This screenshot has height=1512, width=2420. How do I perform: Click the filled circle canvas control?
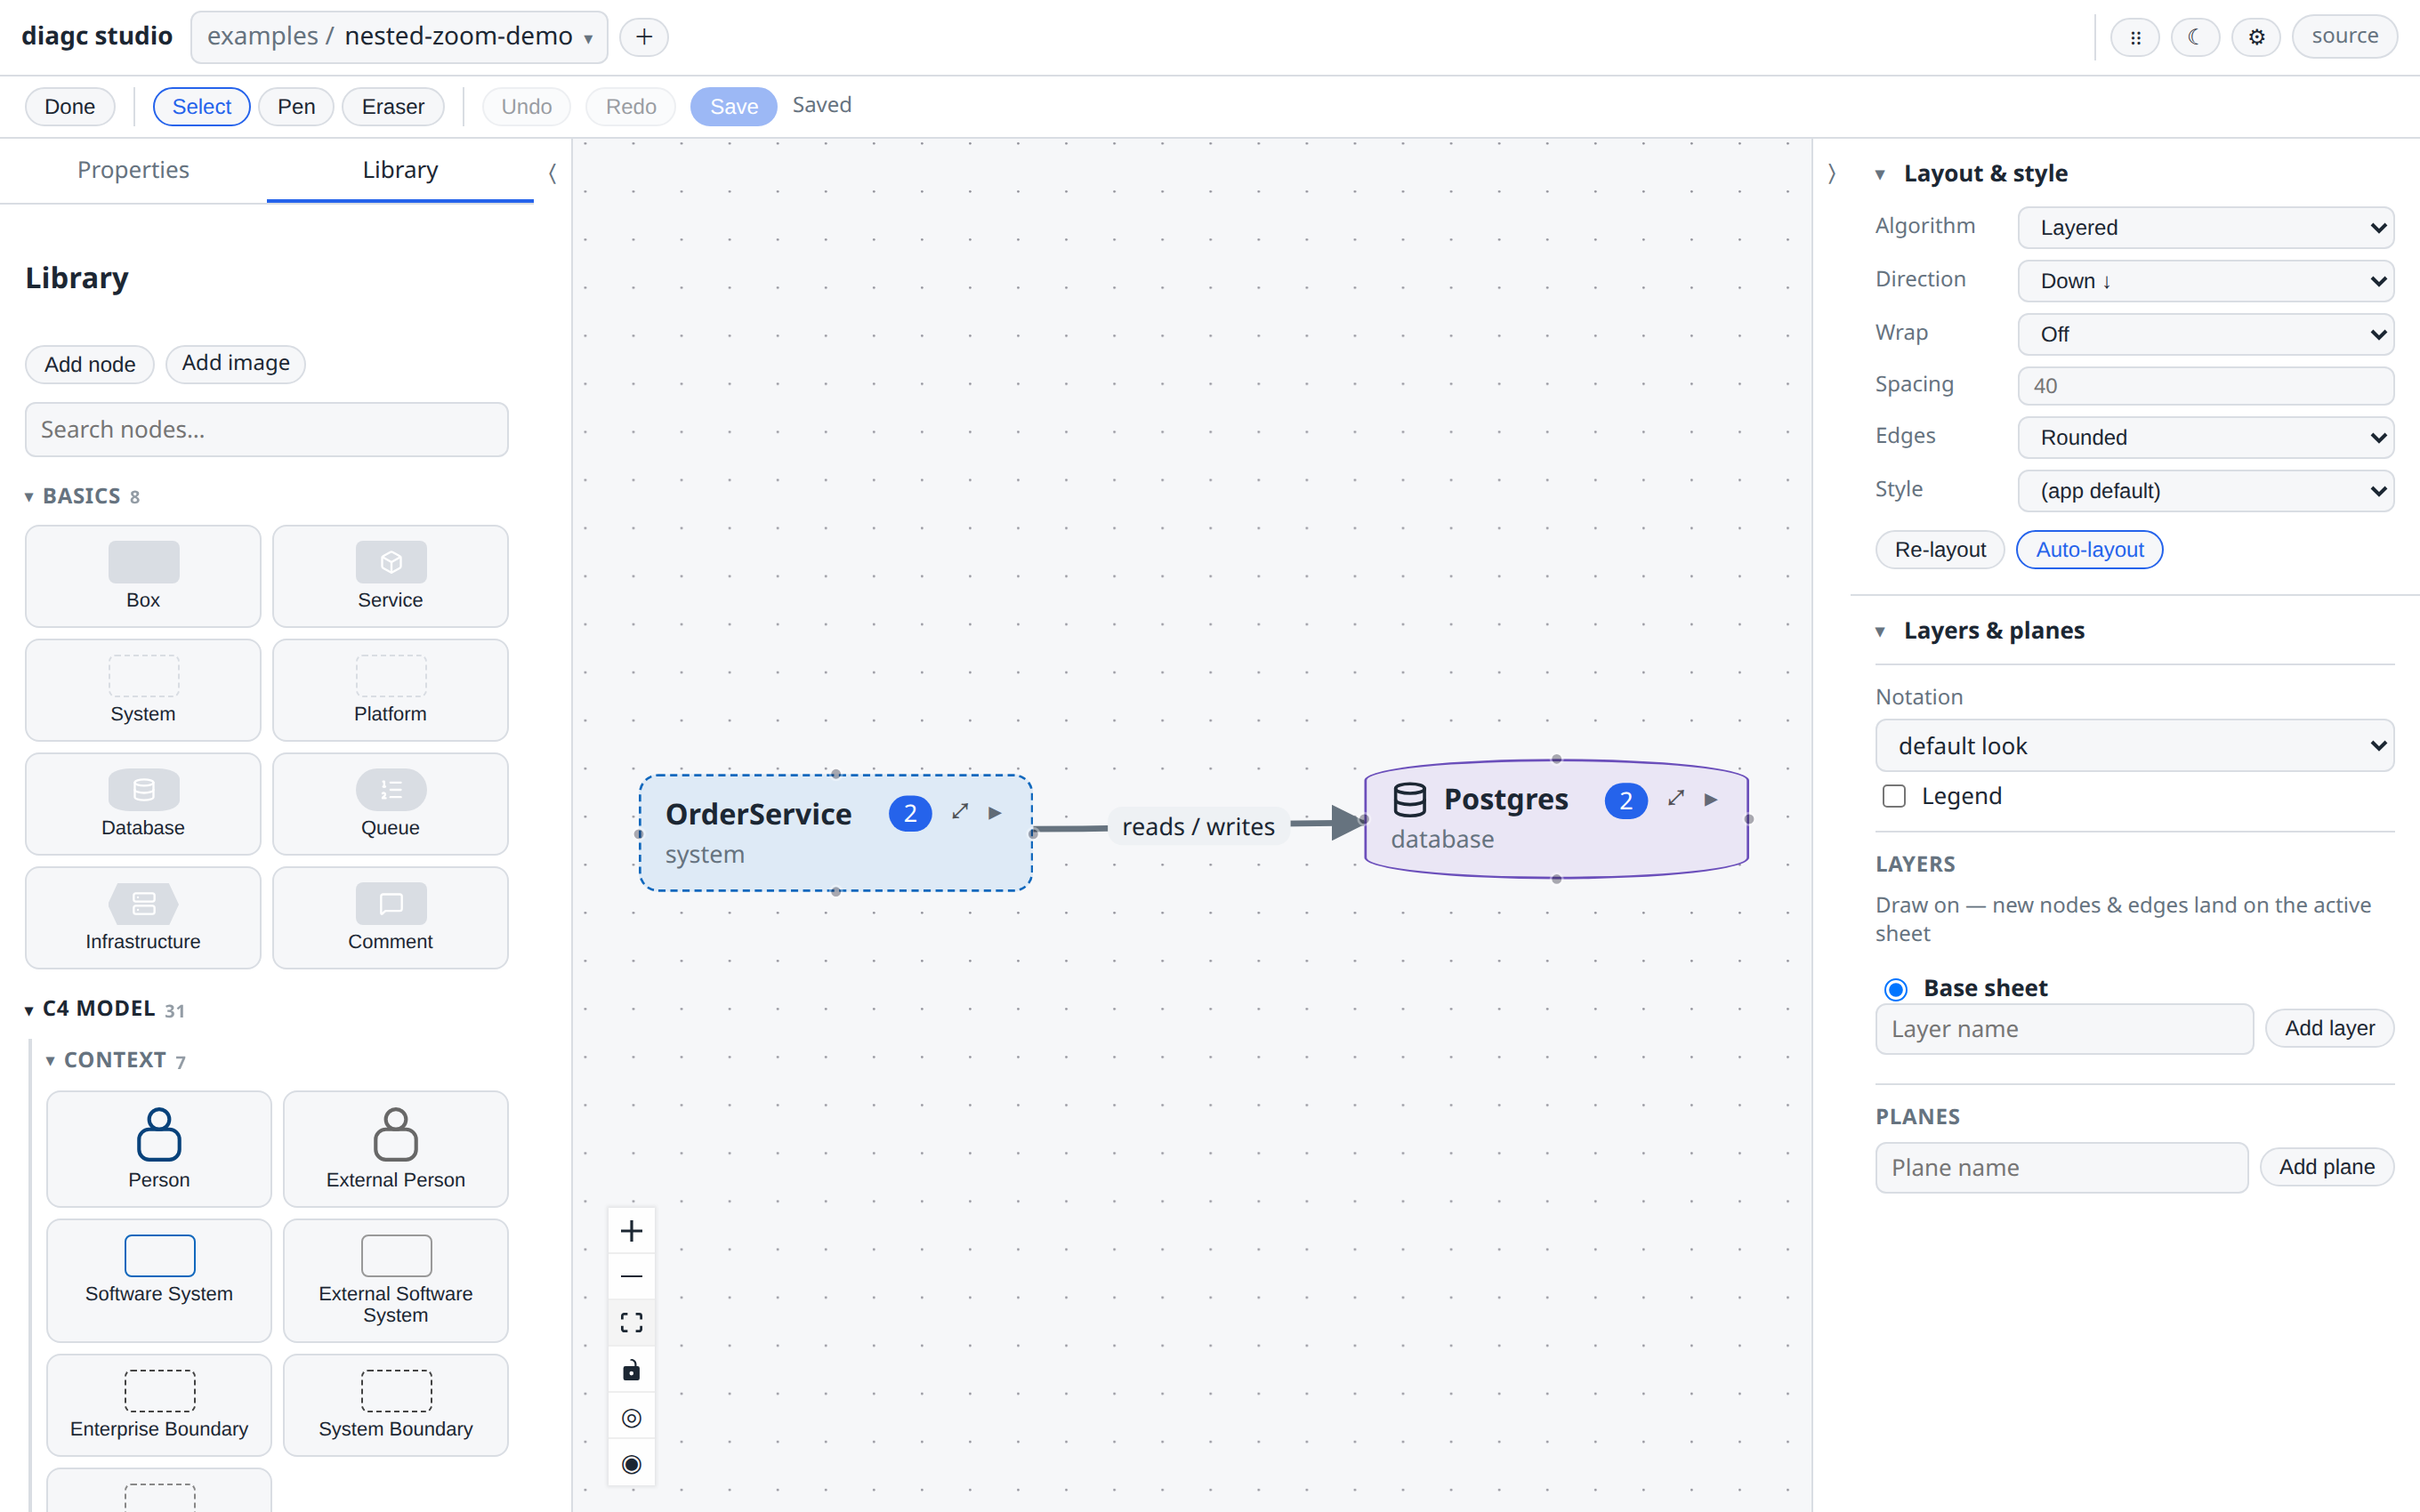coord(631,1464)
